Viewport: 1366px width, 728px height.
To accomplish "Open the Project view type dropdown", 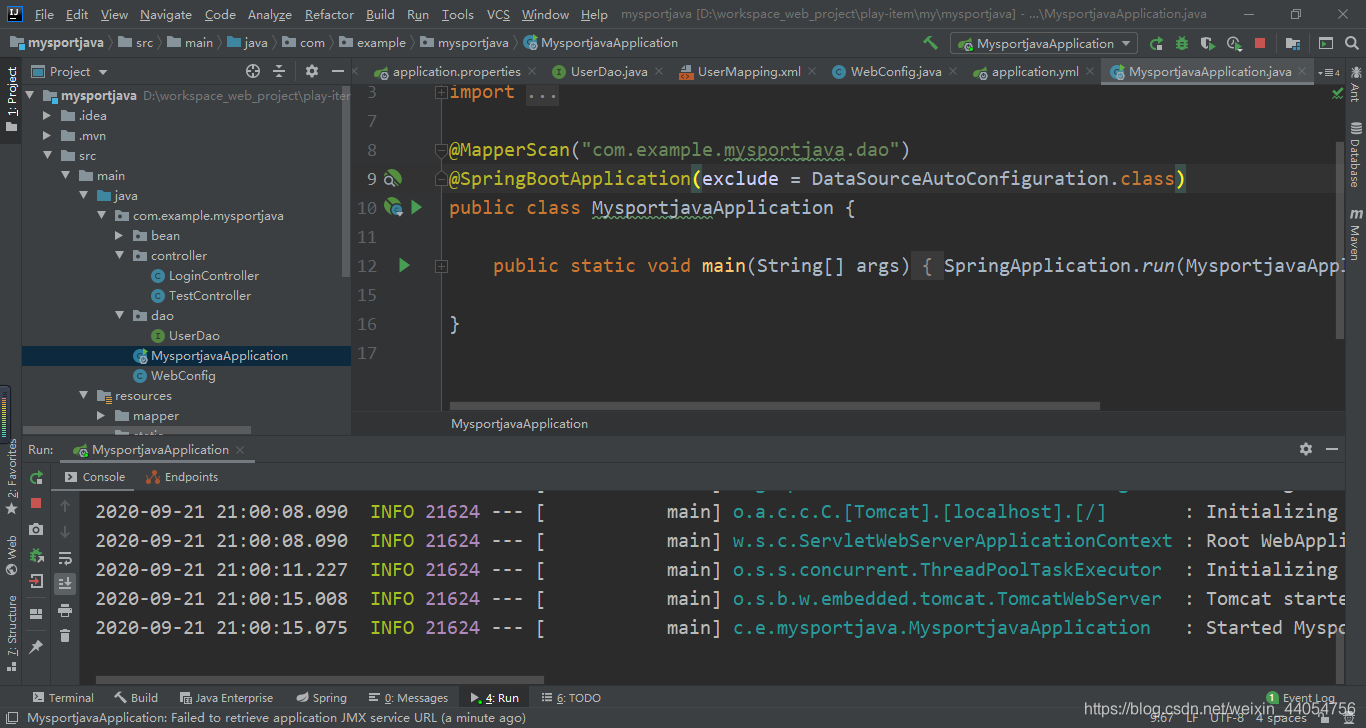I will 69,71.
